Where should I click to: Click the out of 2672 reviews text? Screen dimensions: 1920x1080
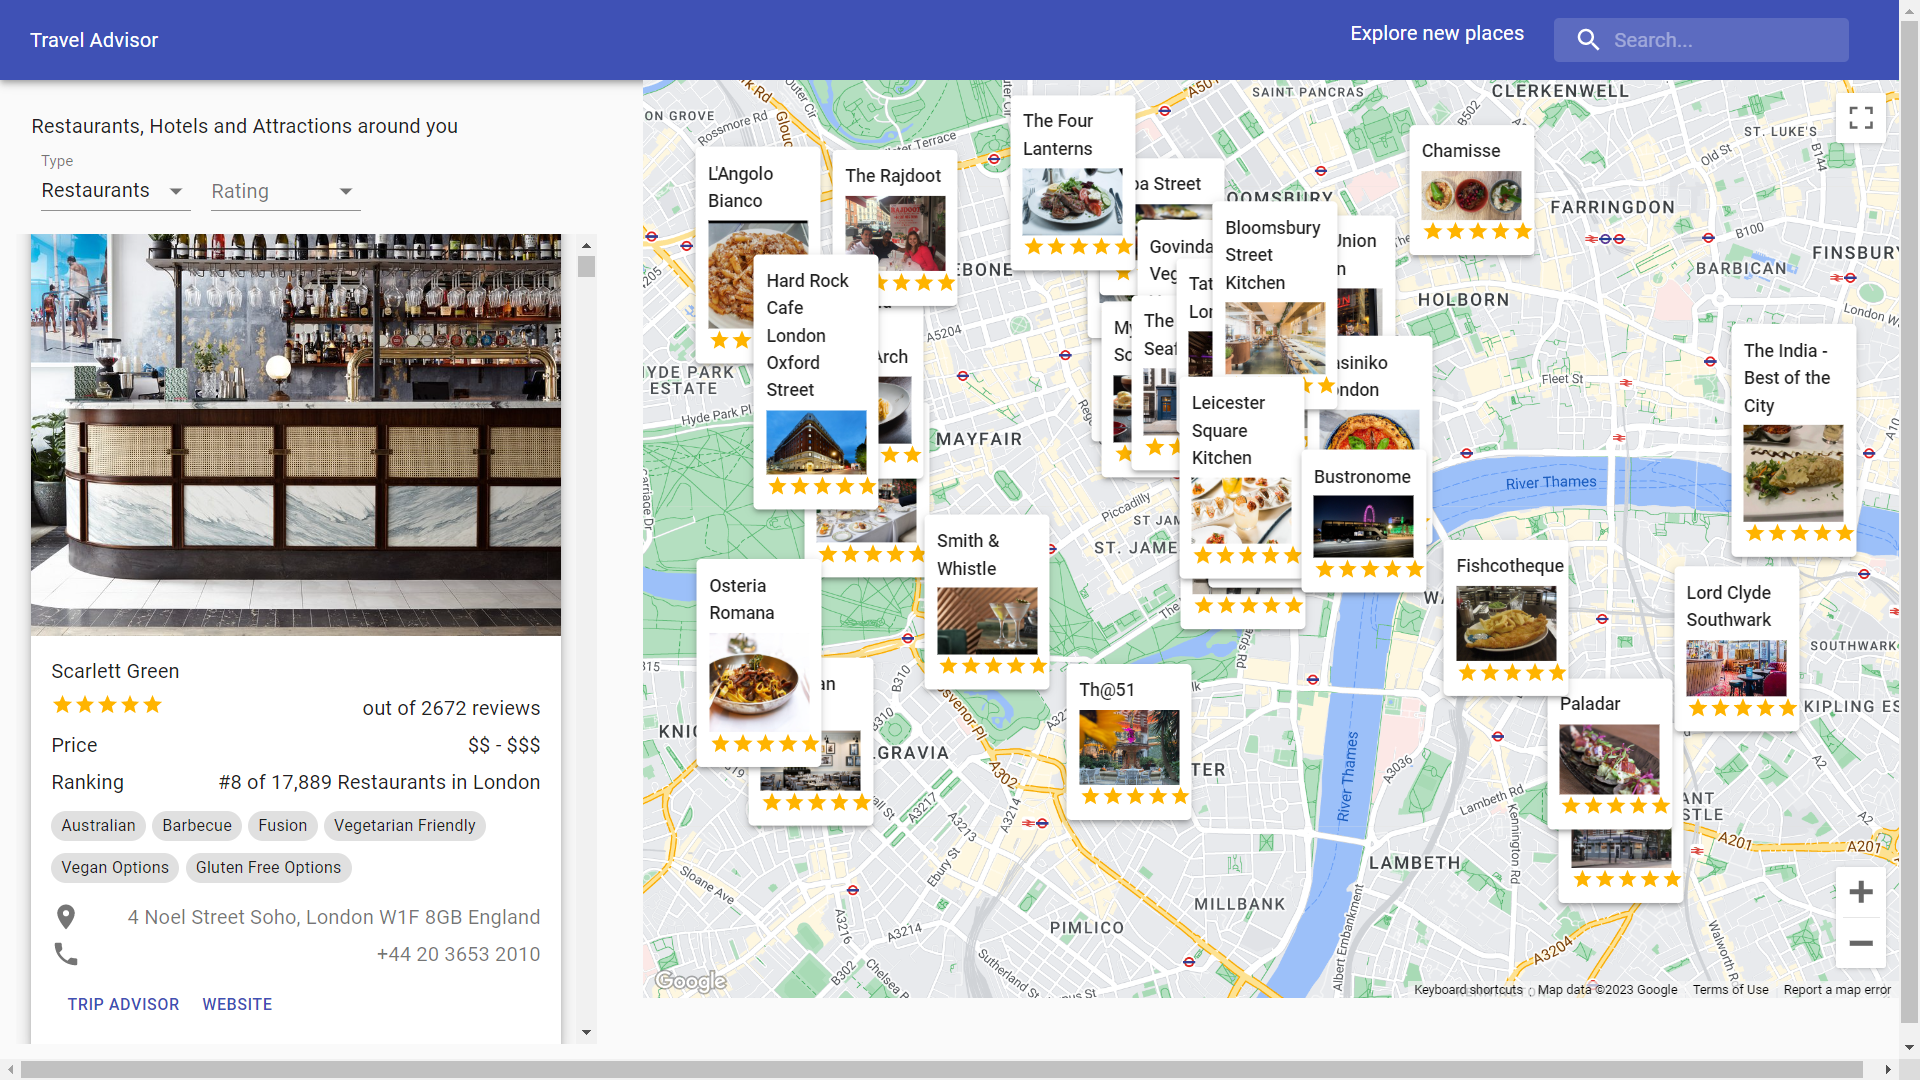pos(451,708)
